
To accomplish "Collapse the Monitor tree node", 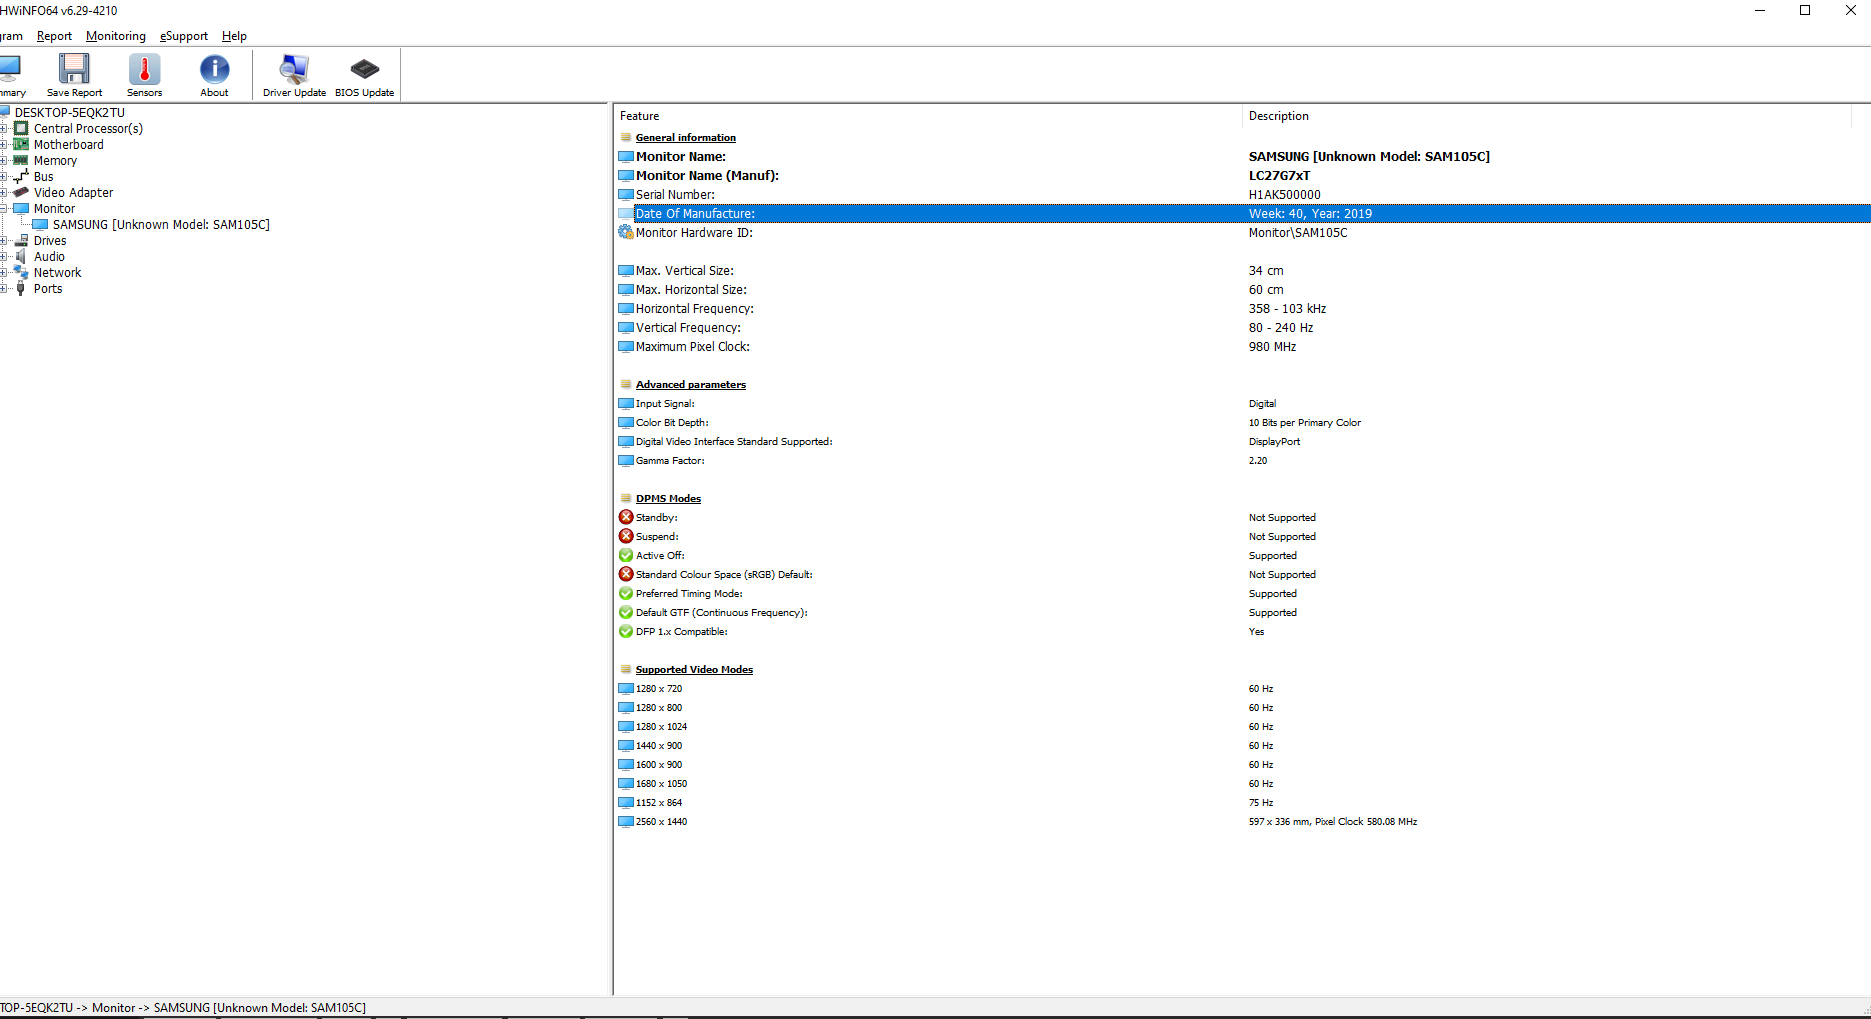I will tap(4, 208).
